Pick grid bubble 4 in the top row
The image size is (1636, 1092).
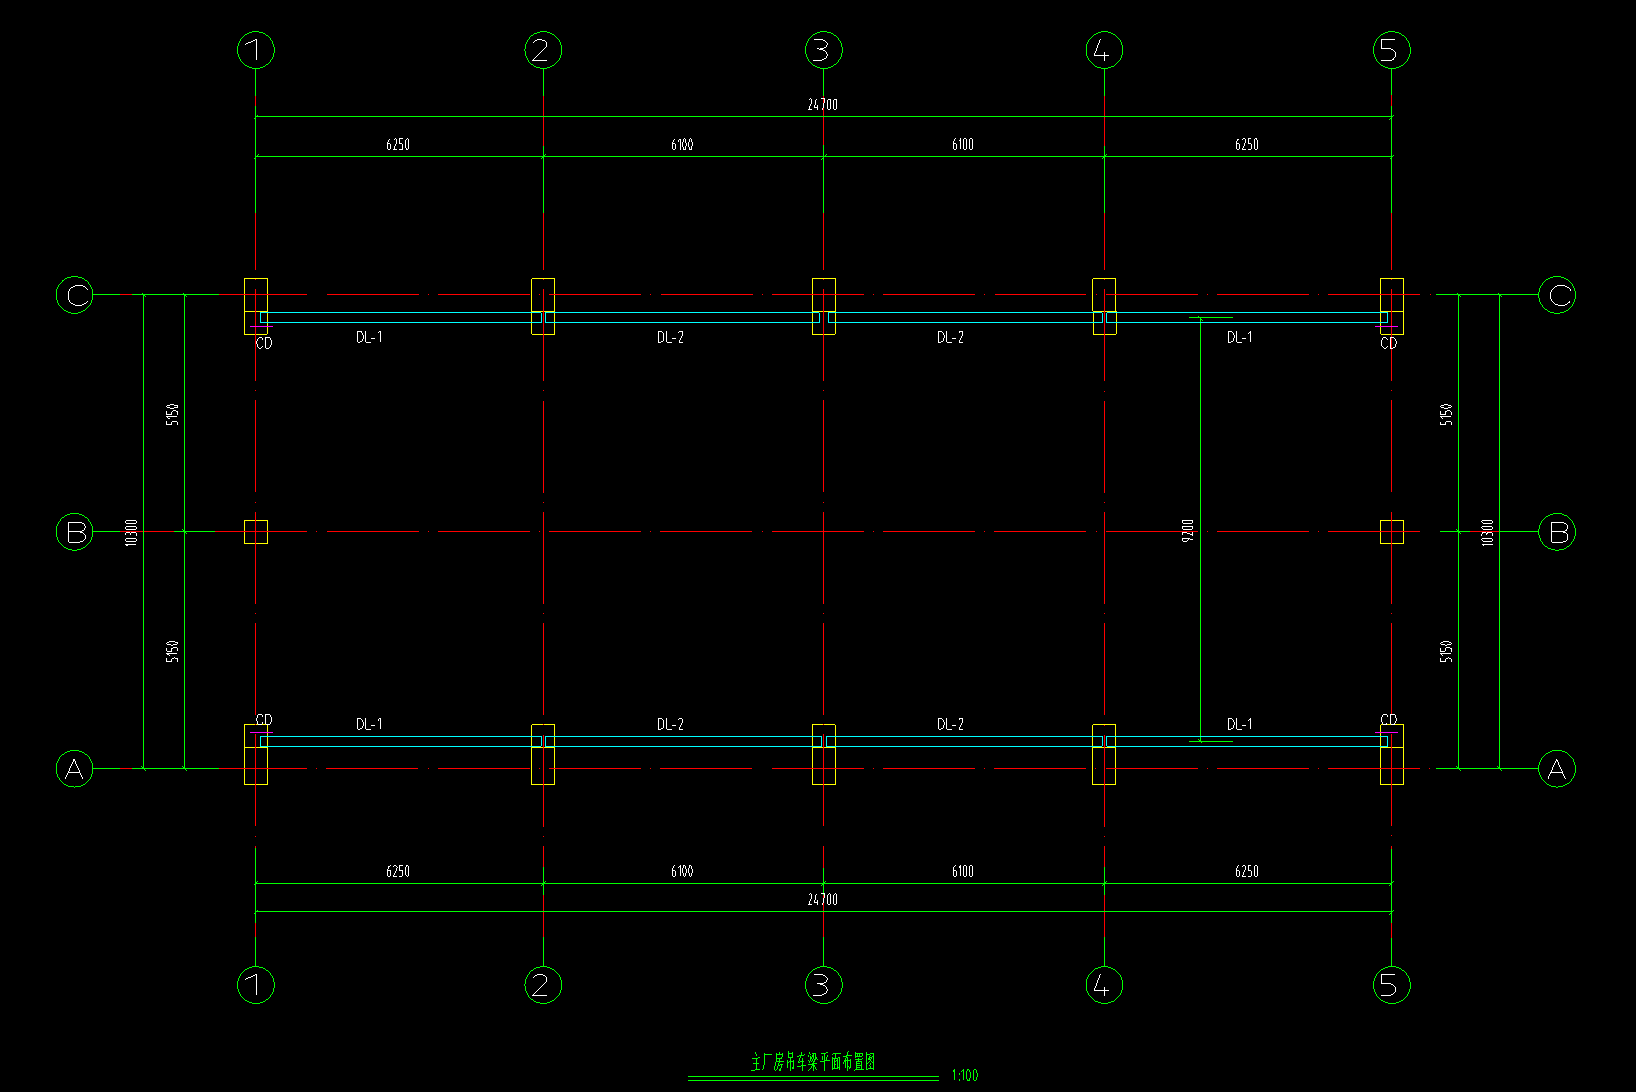(1104, 50)
